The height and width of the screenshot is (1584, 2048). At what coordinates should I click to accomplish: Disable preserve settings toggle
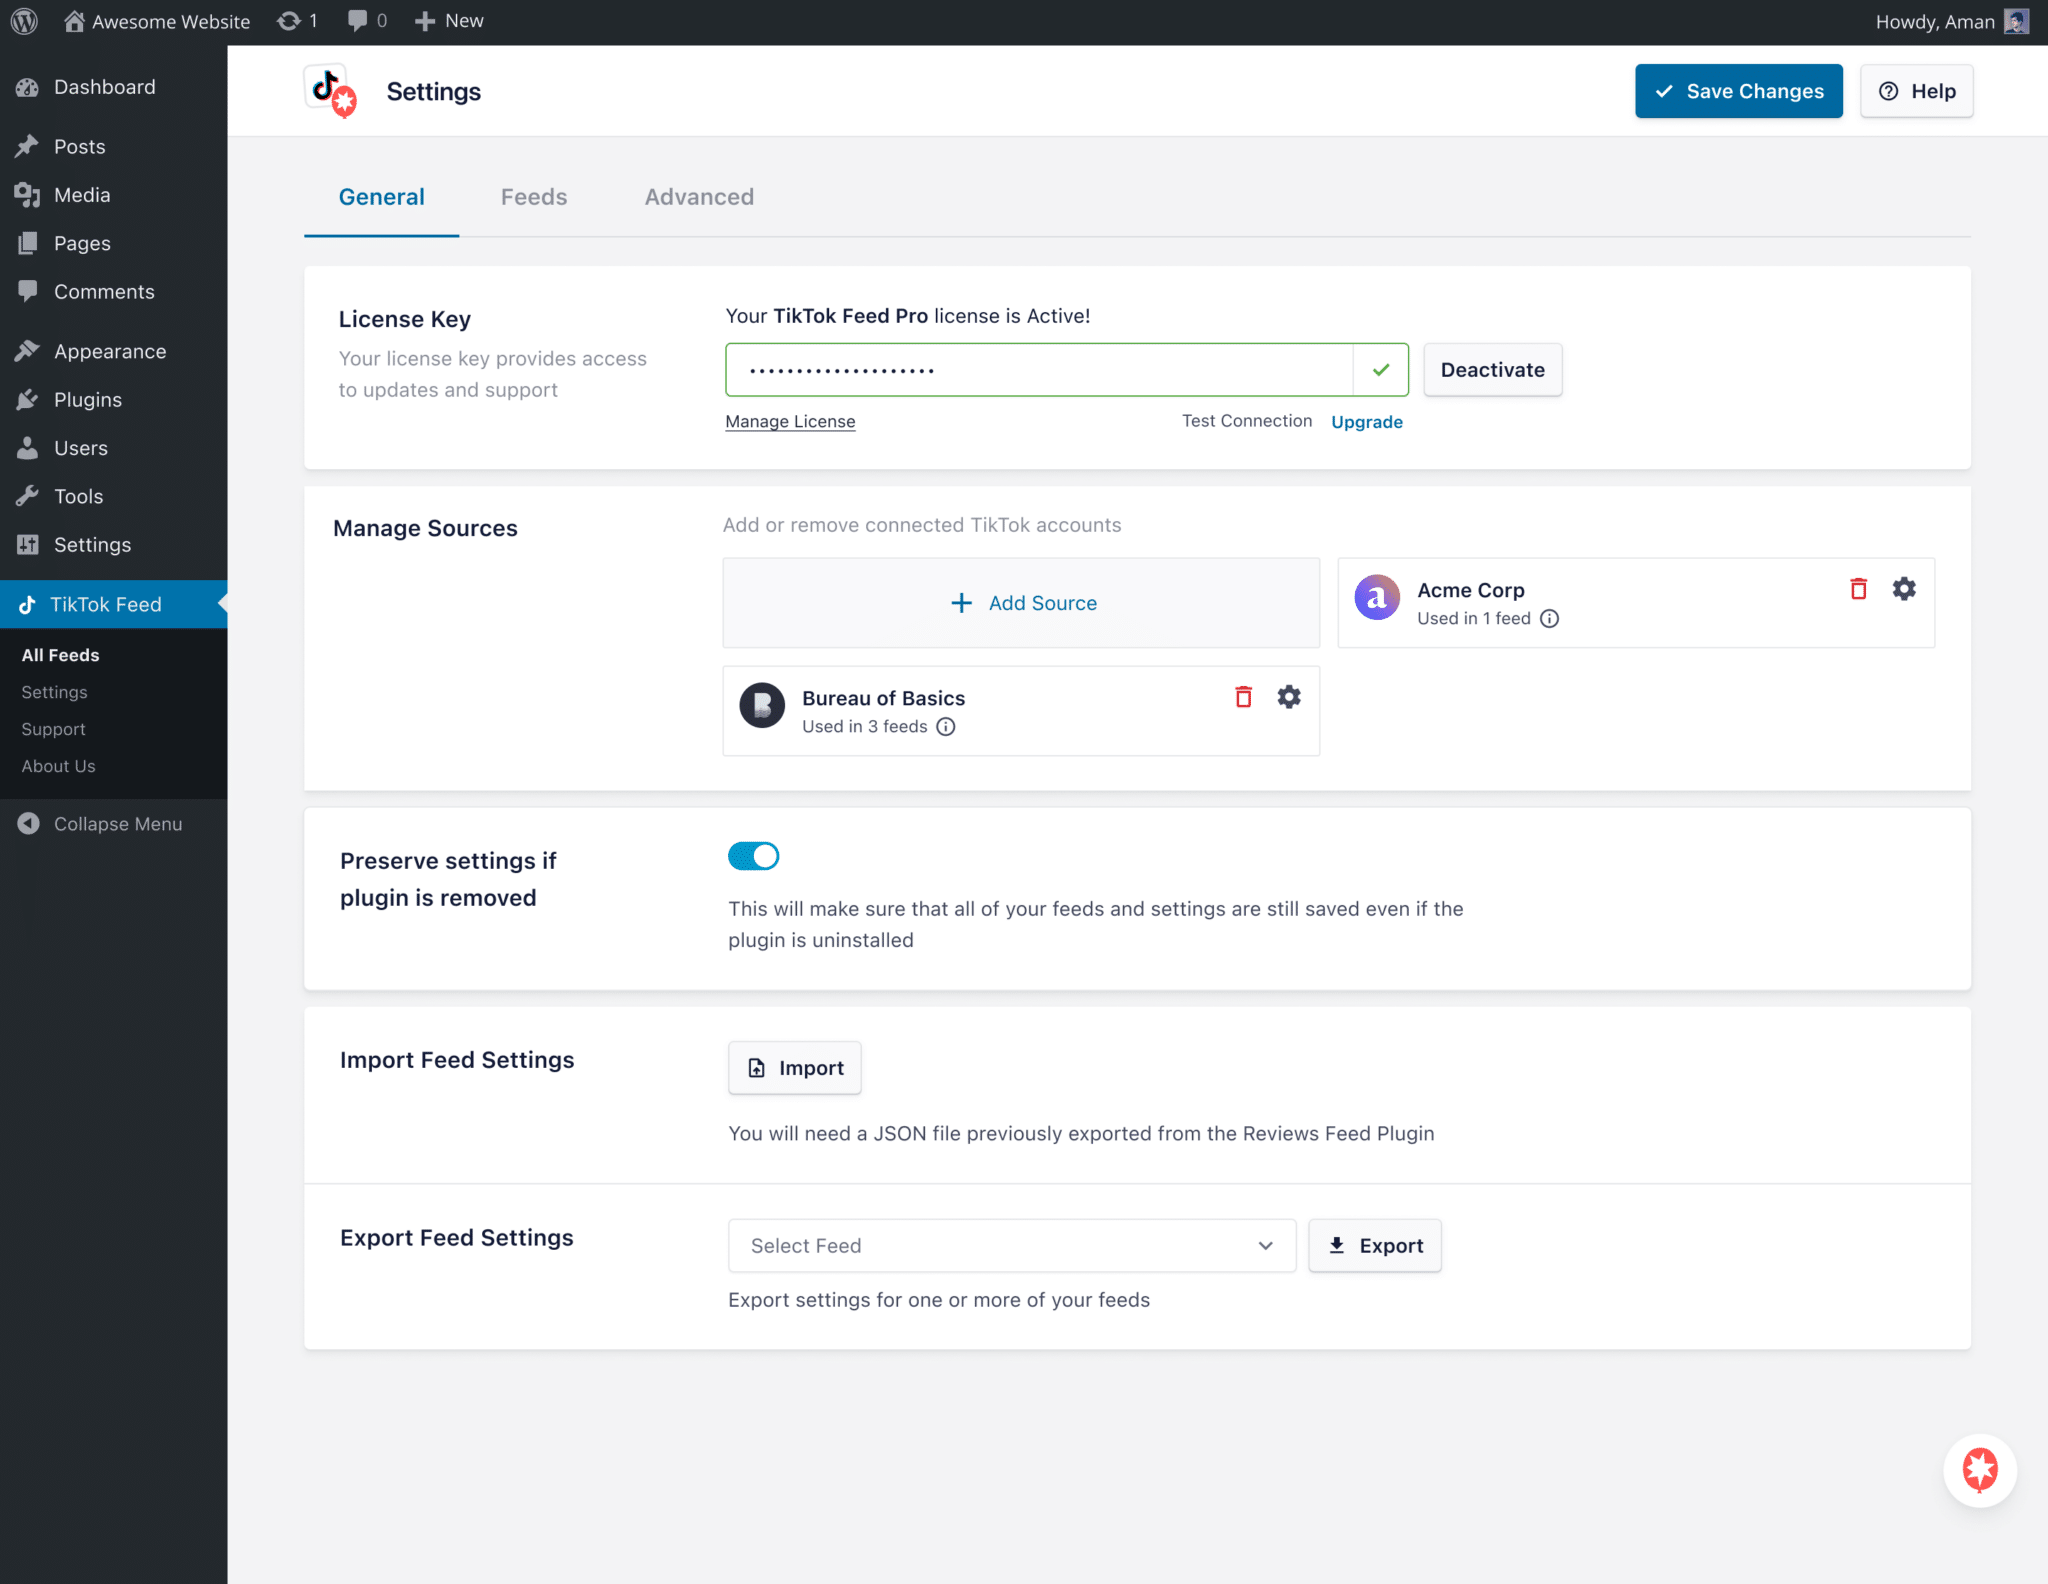(x=753, y=856)
